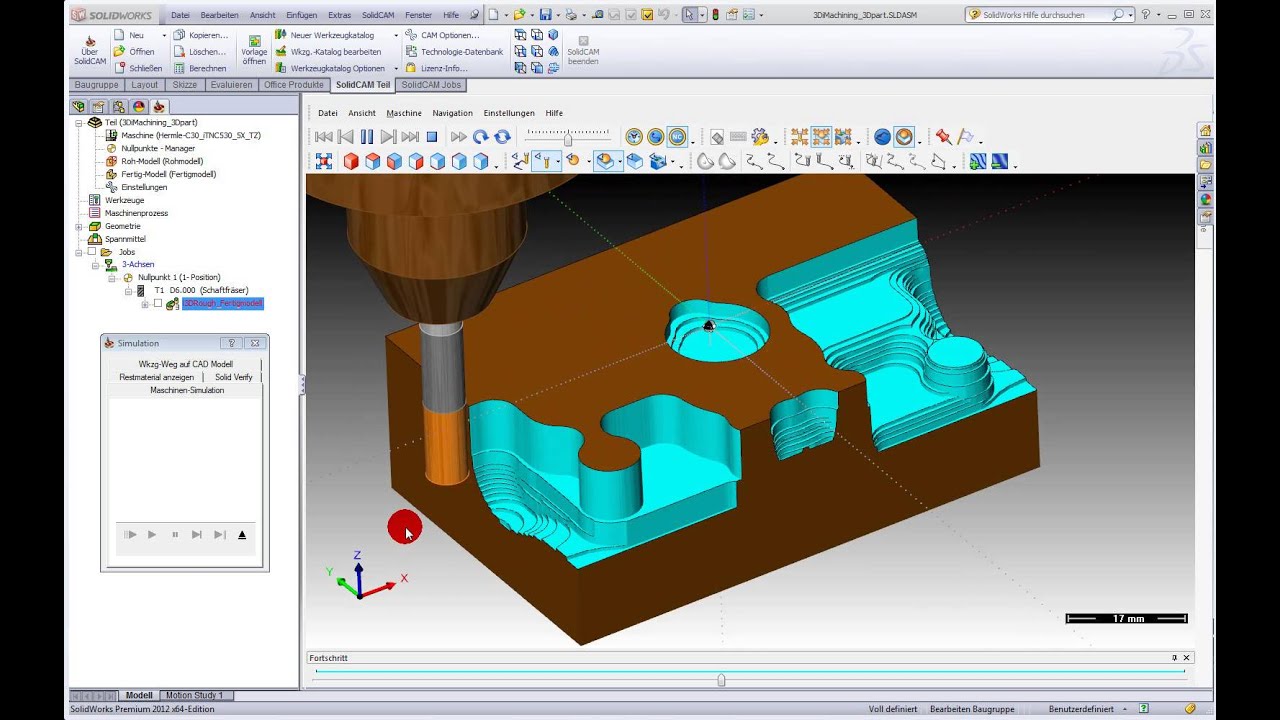Click the red pushpin icon
Screen dimensions: 1280x720
(x=943, y=137)
